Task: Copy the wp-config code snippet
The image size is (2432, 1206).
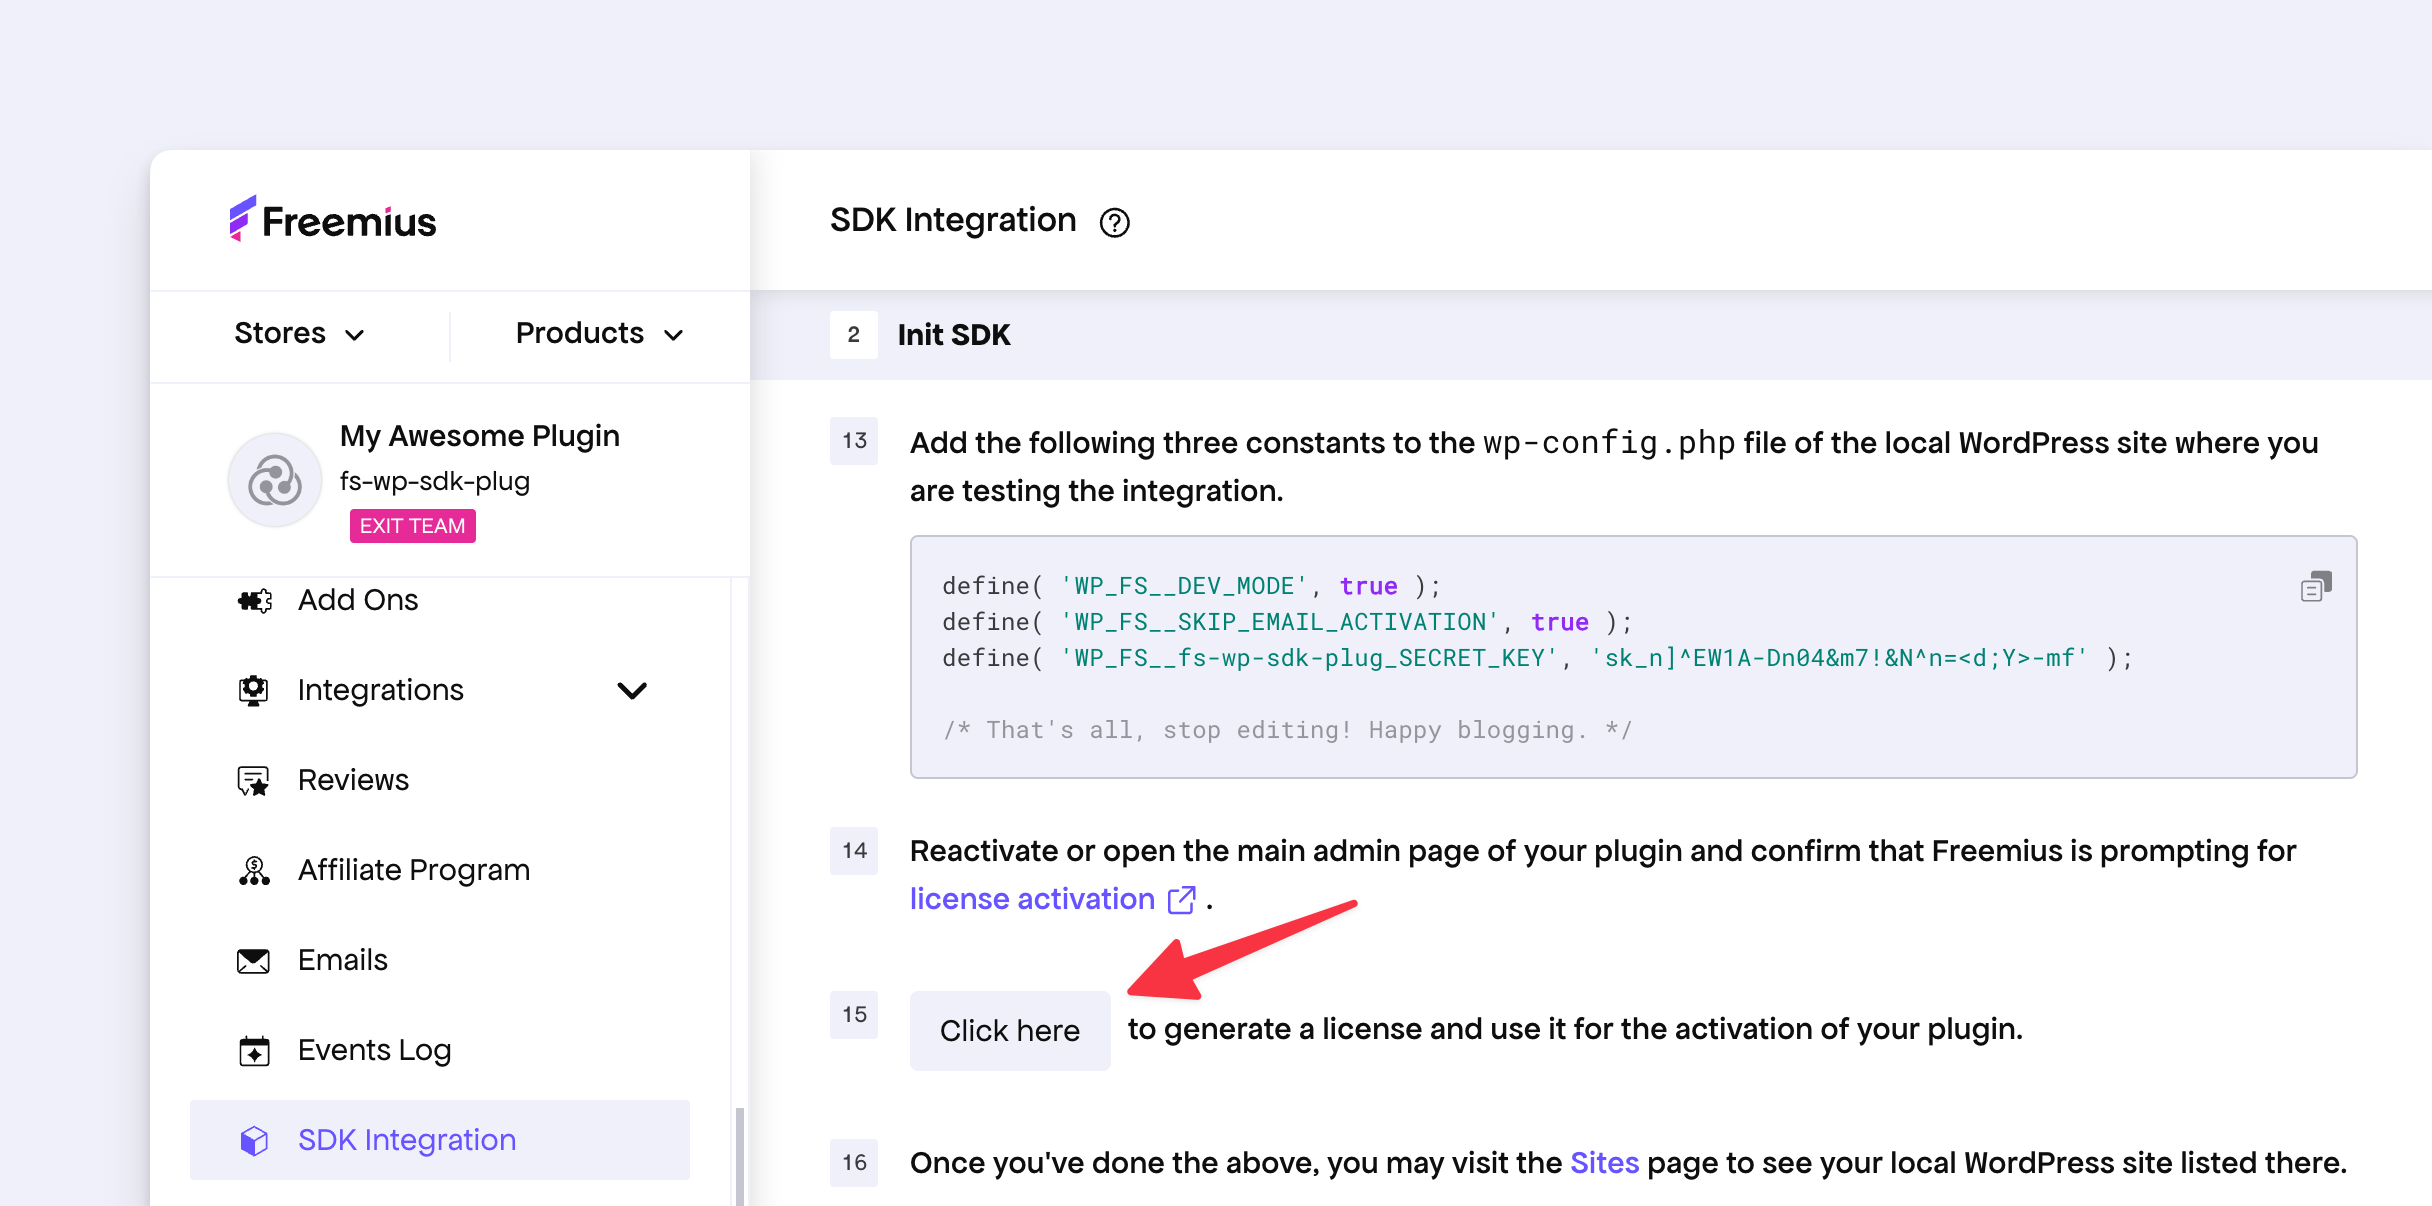Action: coord(2315,587)
